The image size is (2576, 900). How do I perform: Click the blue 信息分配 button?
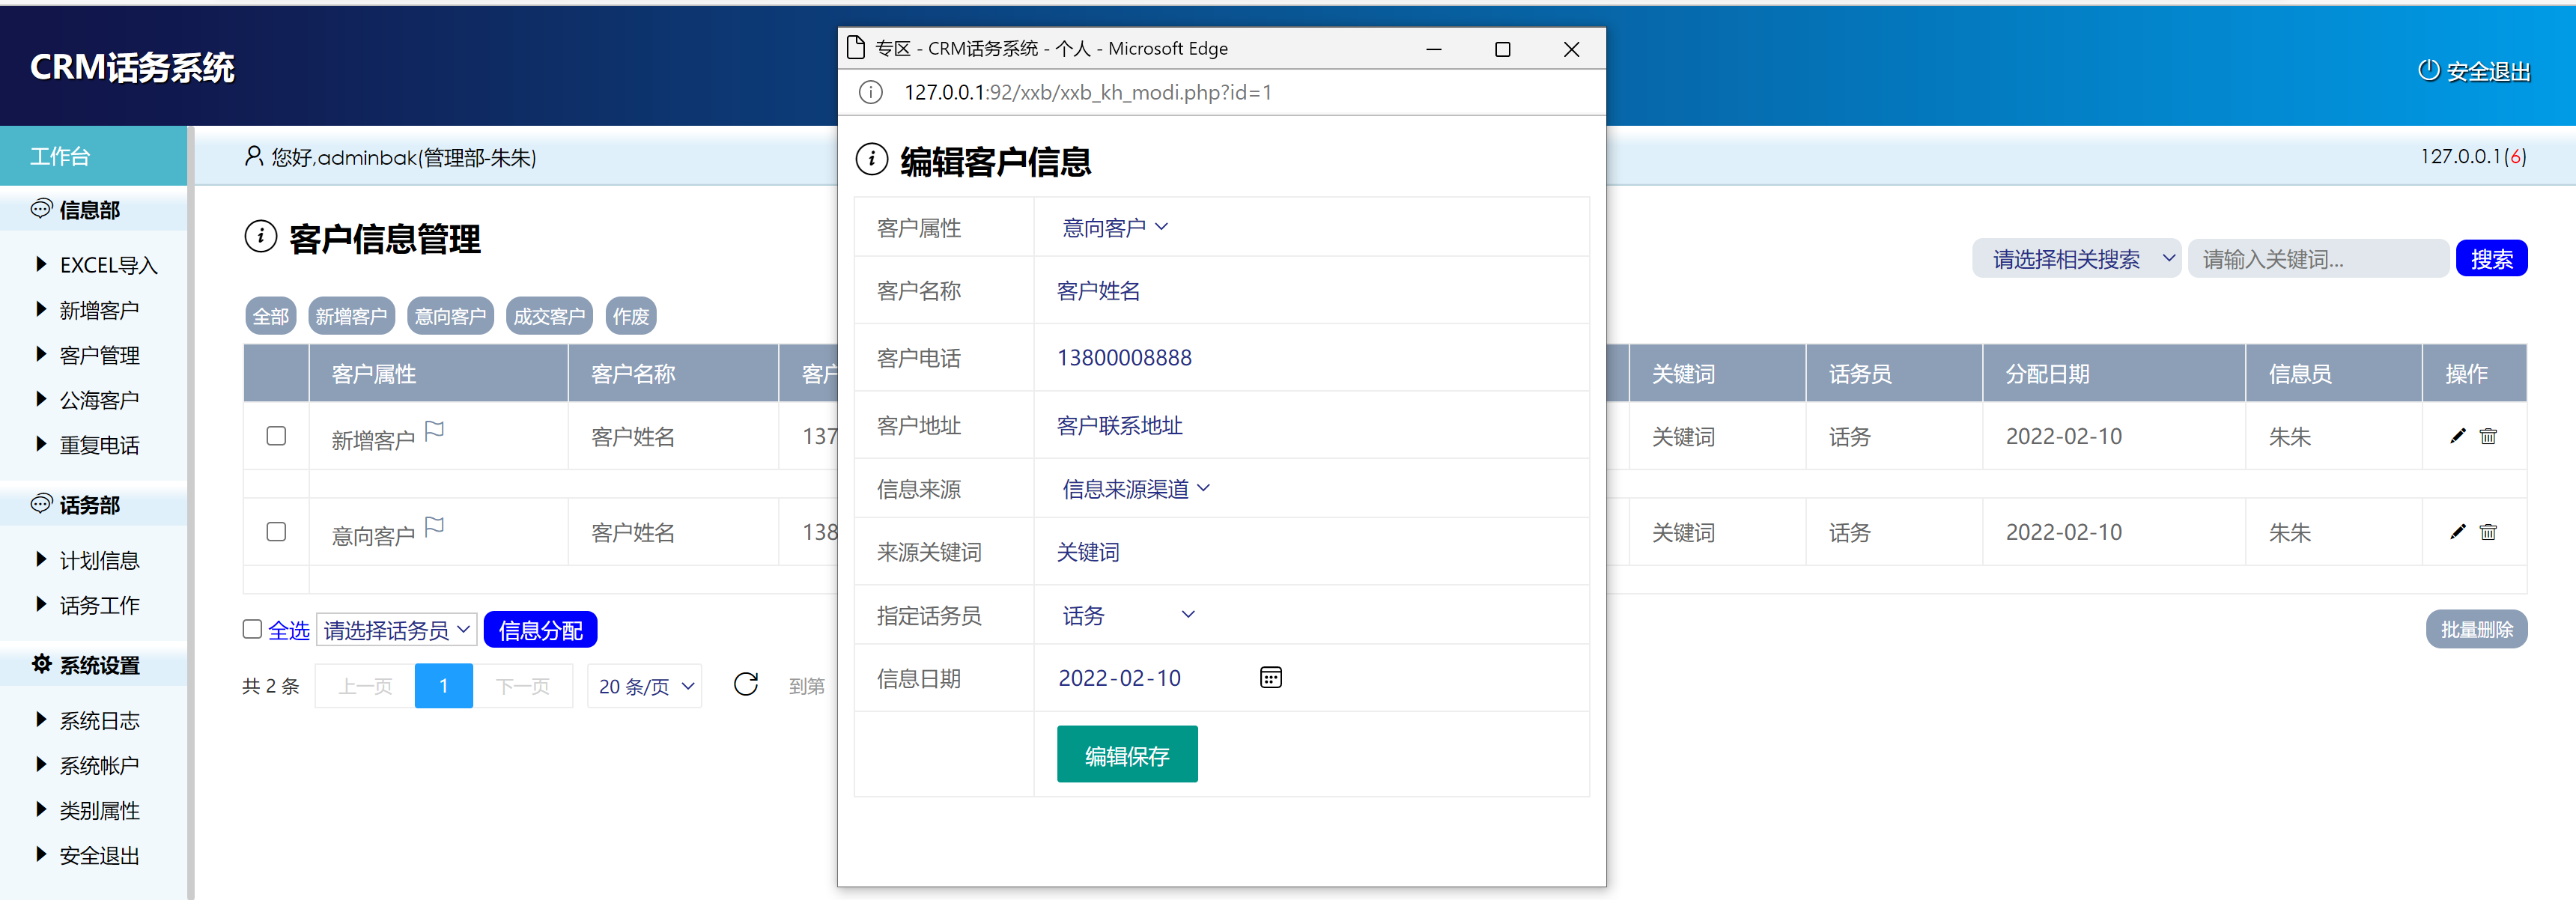click(540, 630)
